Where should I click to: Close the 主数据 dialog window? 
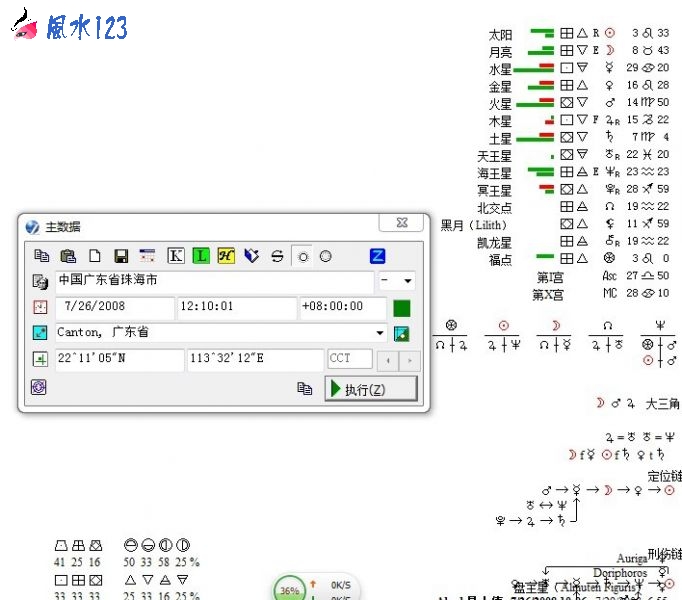click(401, 224)
